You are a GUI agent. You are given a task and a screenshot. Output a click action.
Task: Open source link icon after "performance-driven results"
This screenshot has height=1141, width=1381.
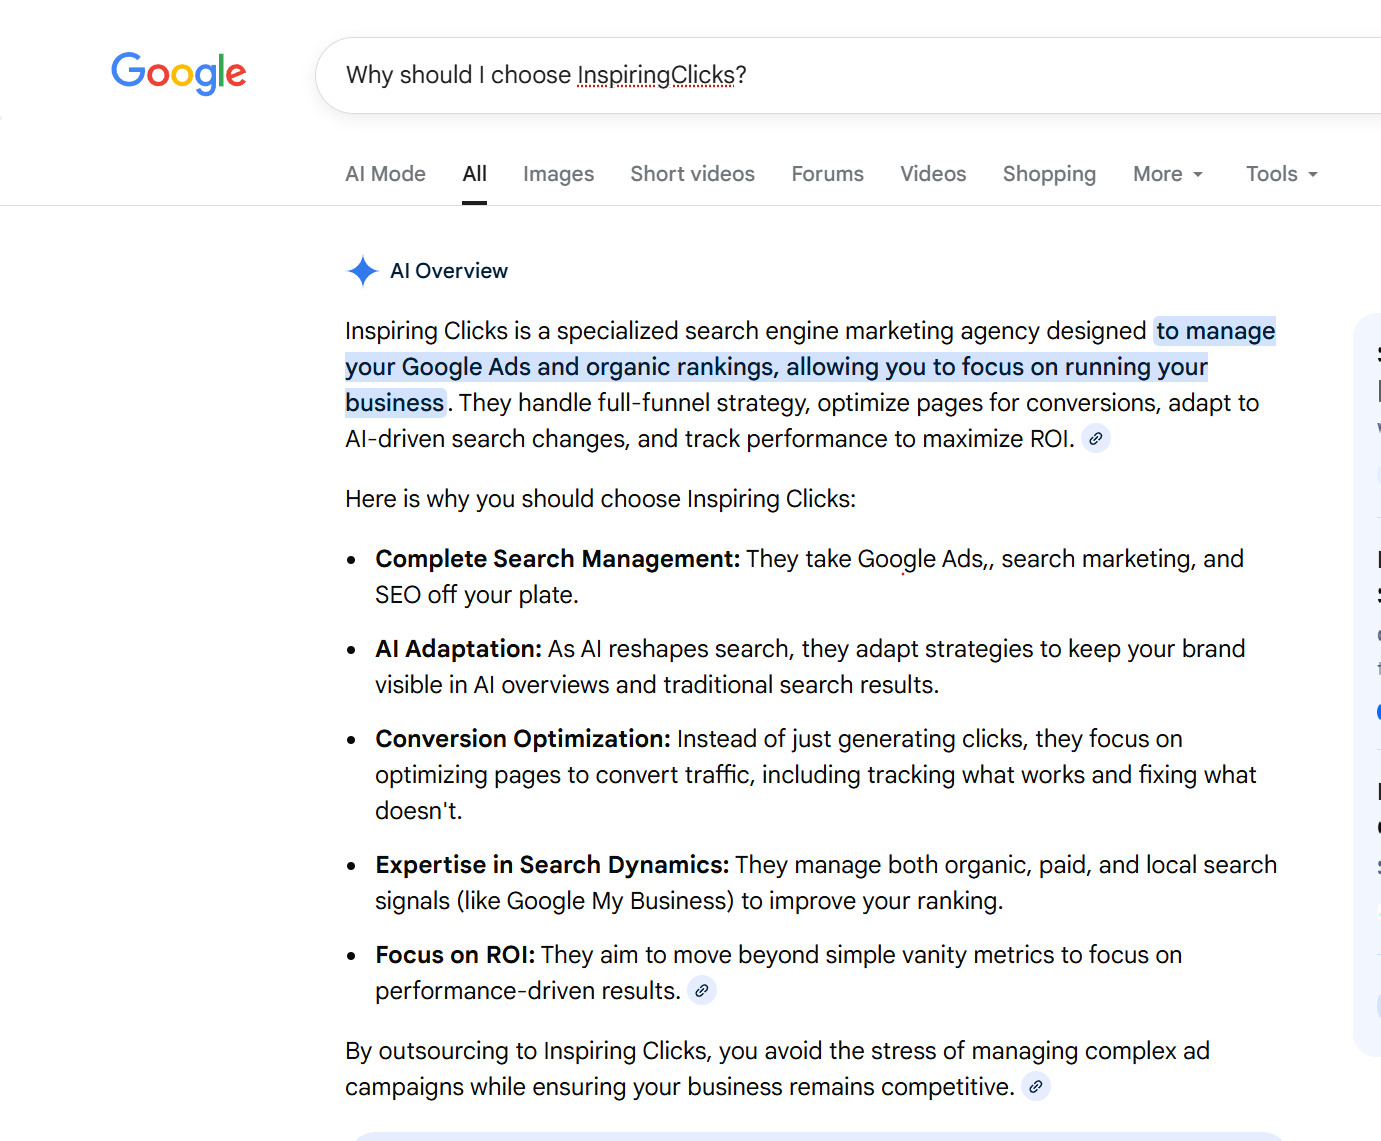(702, 991)
